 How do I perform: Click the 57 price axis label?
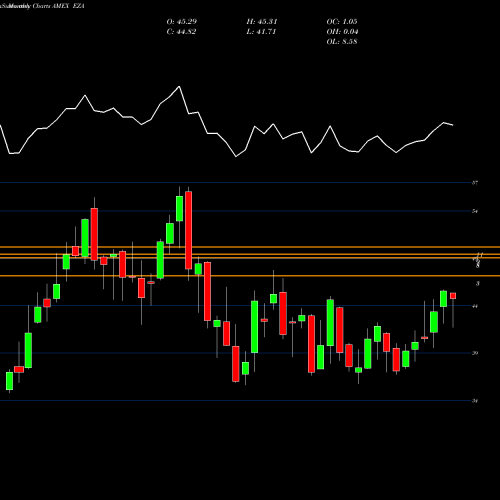coord(475,183)
